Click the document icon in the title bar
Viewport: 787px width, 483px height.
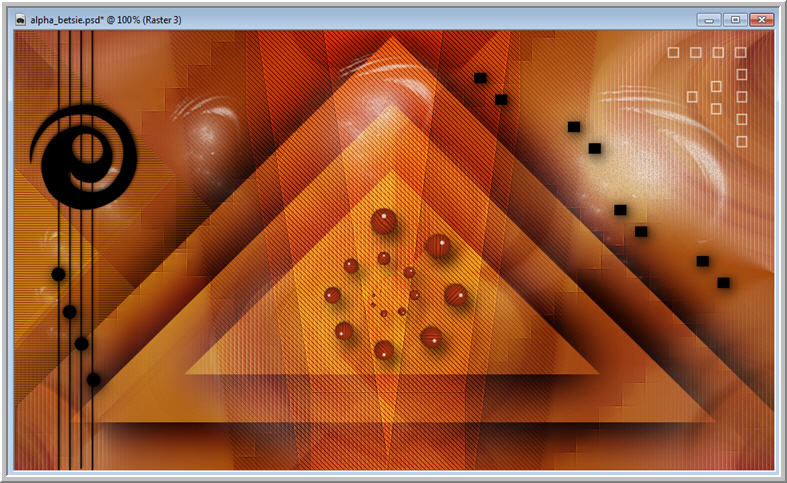coord(21,20)
